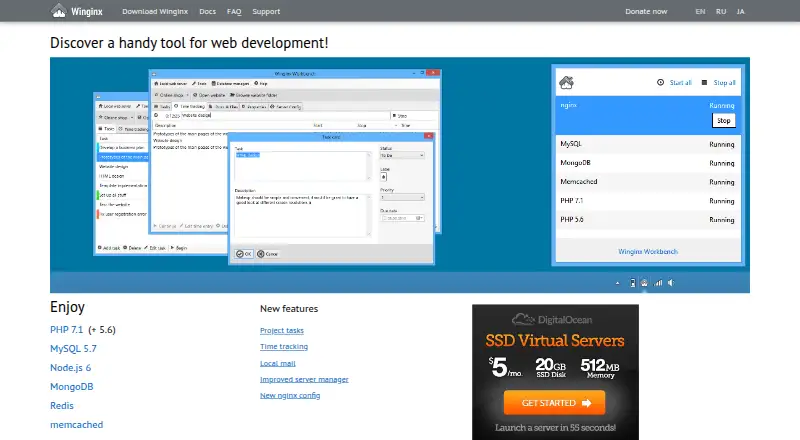Switch to Docs & files tab in the Workbench
This screenshot has height=440, width=800.
click(223, 107)
